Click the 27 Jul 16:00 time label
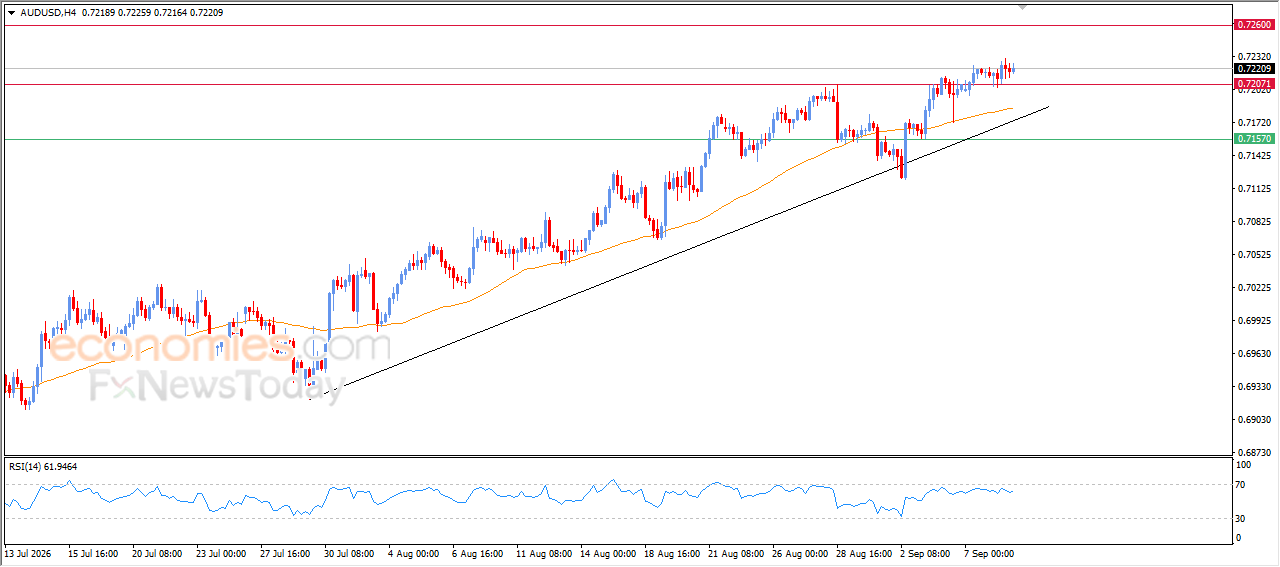The image size is (1280, 567). pos(285,553)
